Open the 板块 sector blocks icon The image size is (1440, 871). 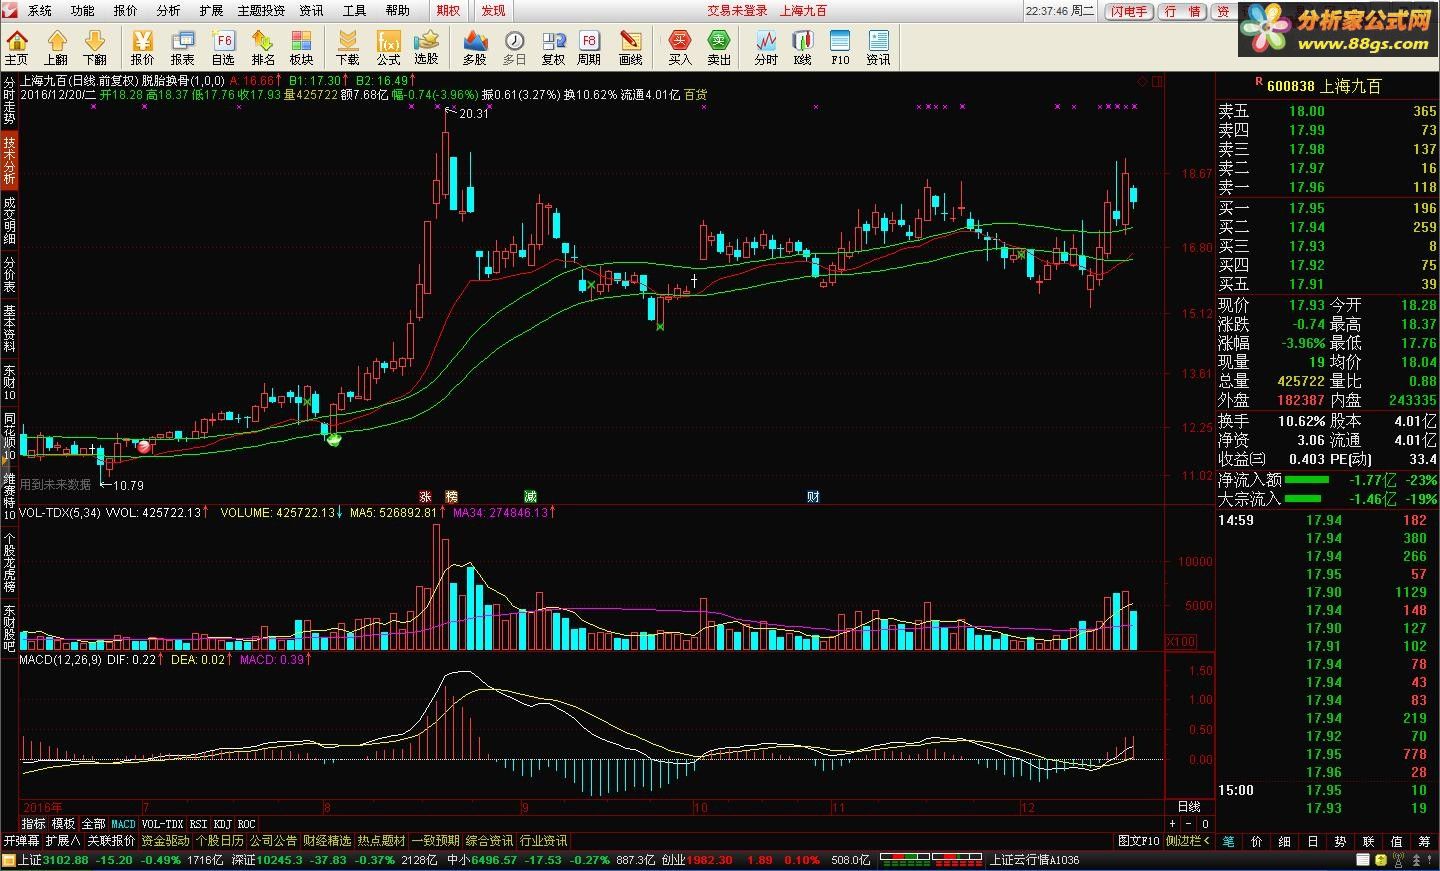[x=302, y=47]
